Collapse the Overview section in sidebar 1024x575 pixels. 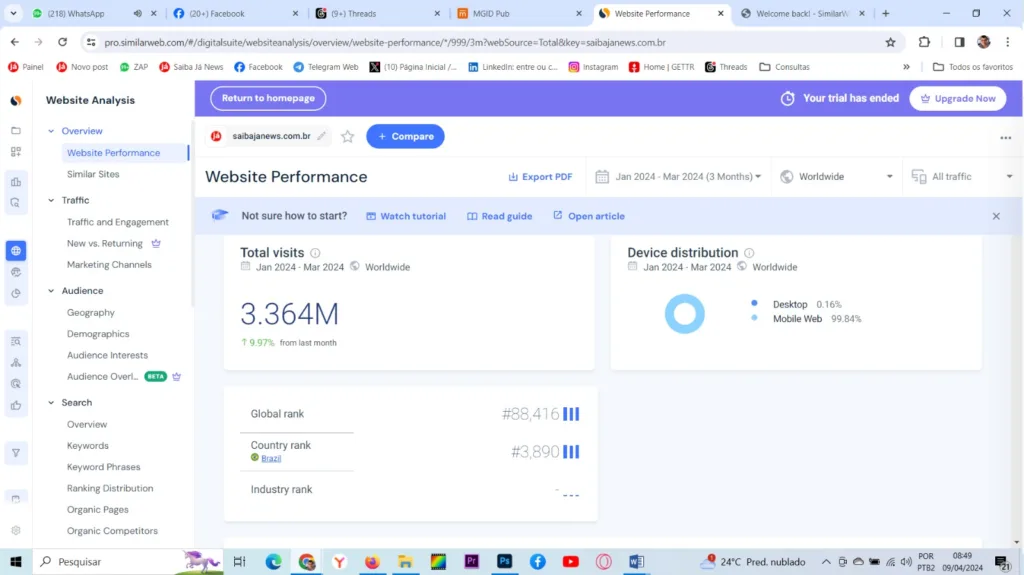tap(51, 131)
